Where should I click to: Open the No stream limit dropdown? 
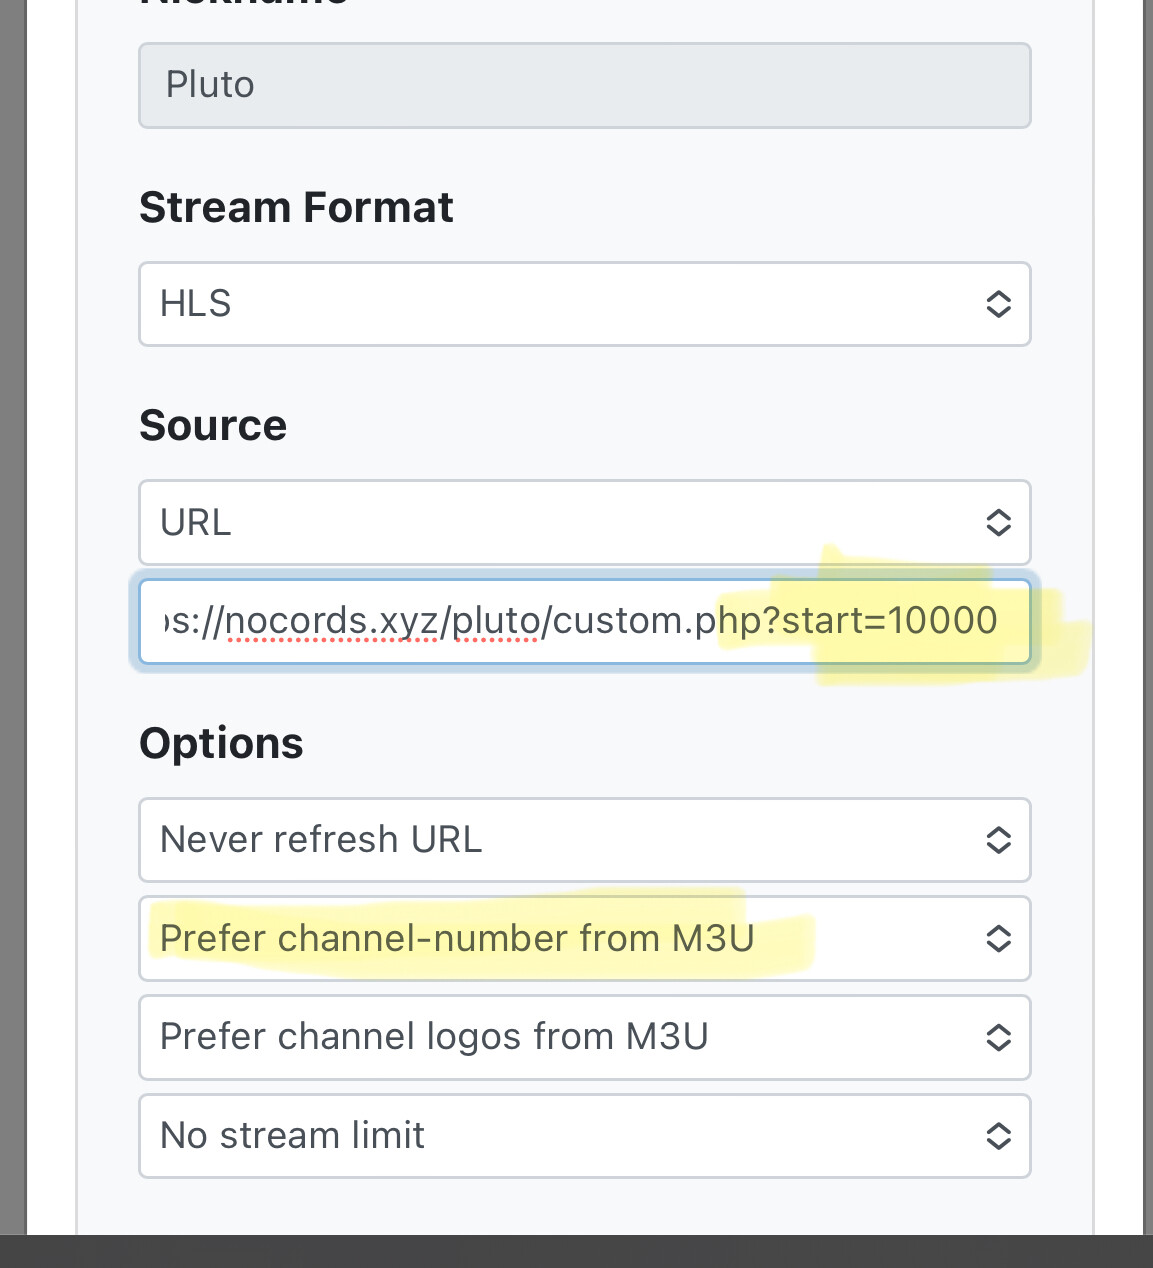560,1136
